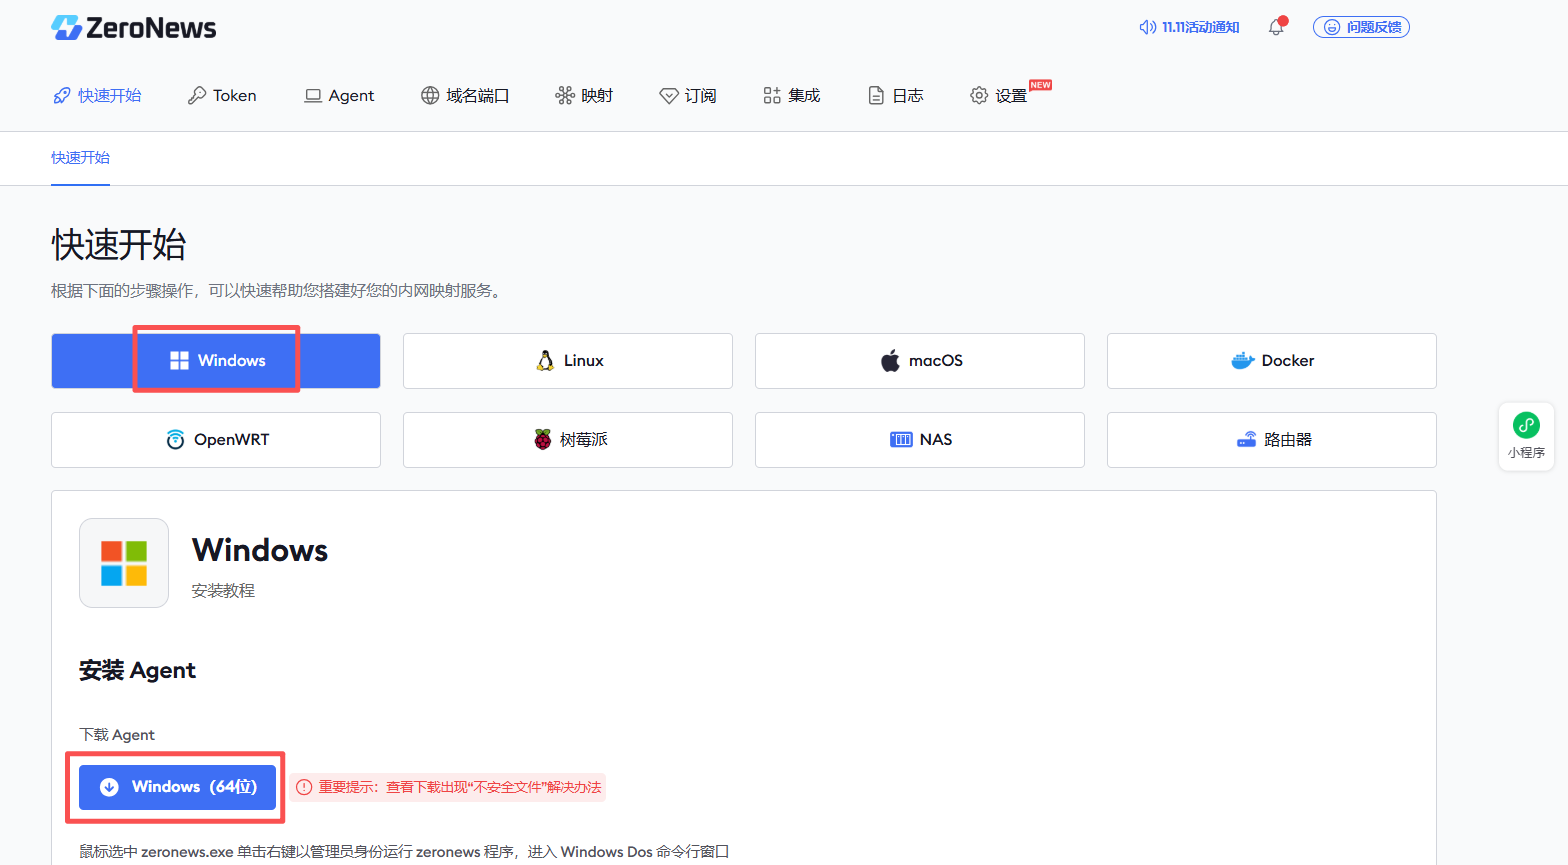This screenshot has width=1568, height=865.
Task: Click the 小程序 mini-program icon
Action: tap(1526, 435)
